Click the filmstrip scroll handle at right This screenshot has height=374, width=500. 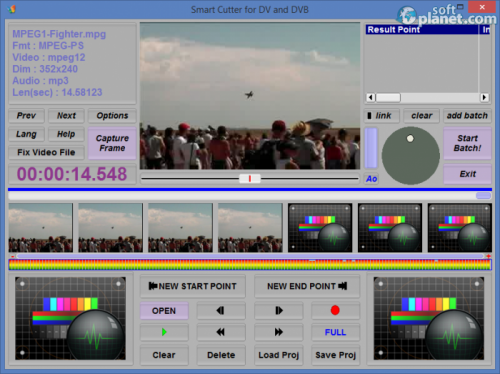point(483,196)
